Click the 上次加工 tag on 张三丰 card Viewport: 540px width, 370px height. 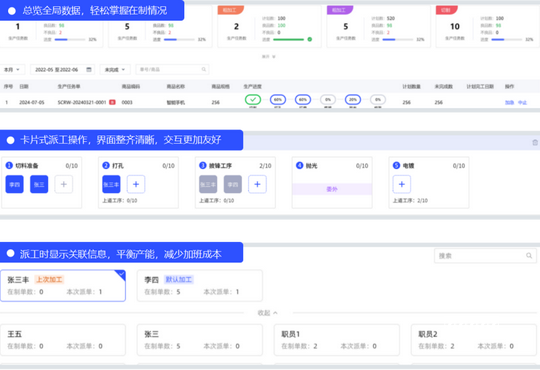point(50,279)
